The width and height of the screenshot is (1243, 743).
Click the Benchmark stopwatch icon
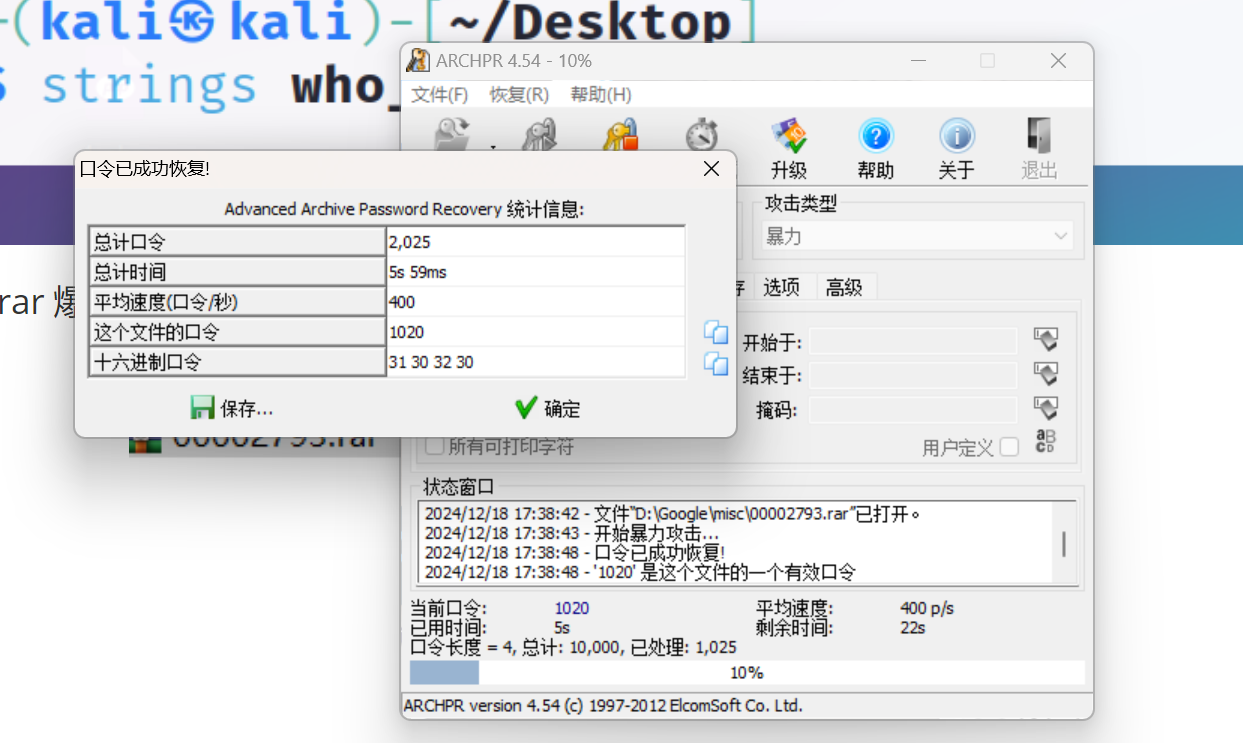703,134
